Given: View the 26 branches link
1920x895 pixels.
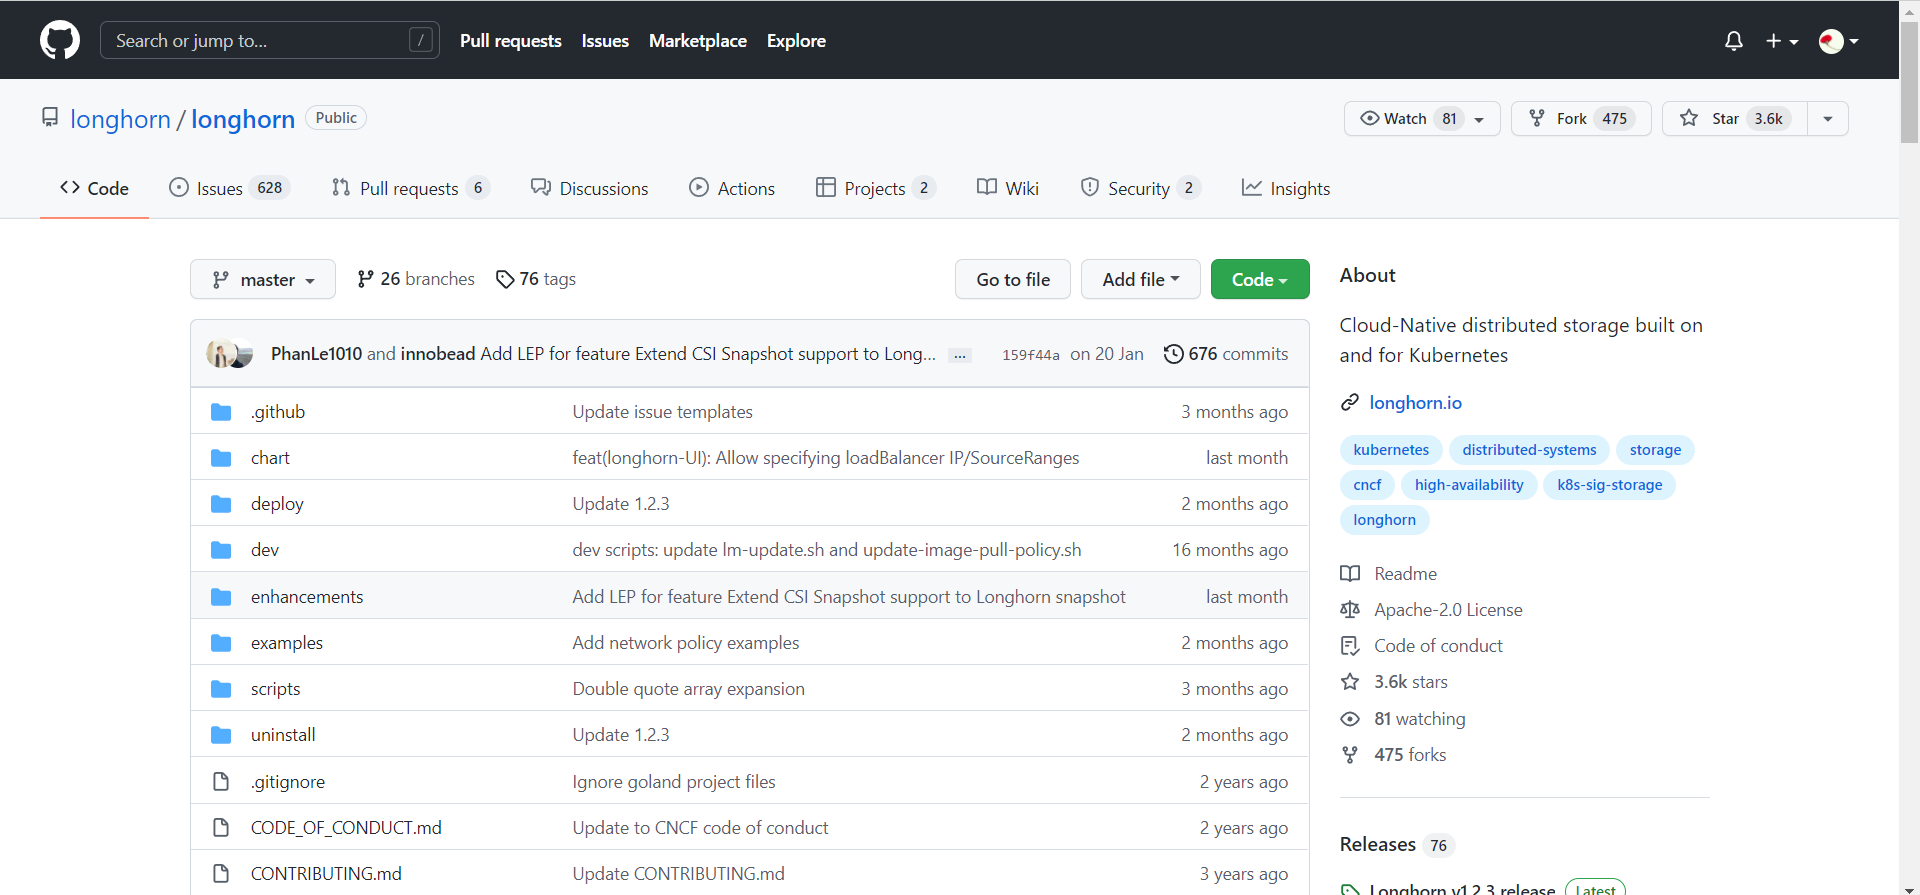Looking at the screenshot, I should 416,279.
